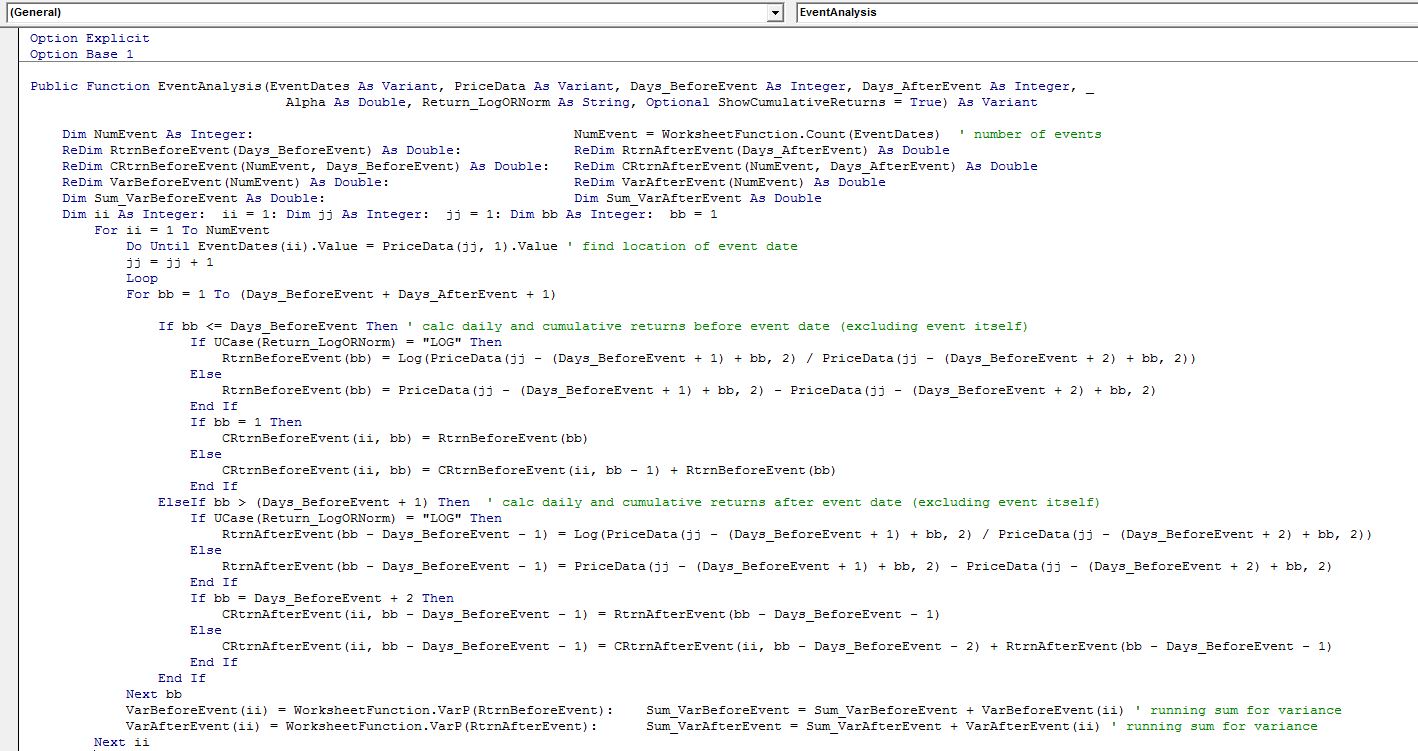Place cursor on 'Next bb' statement
1418x751 pixels.
[x=153, y=694]
